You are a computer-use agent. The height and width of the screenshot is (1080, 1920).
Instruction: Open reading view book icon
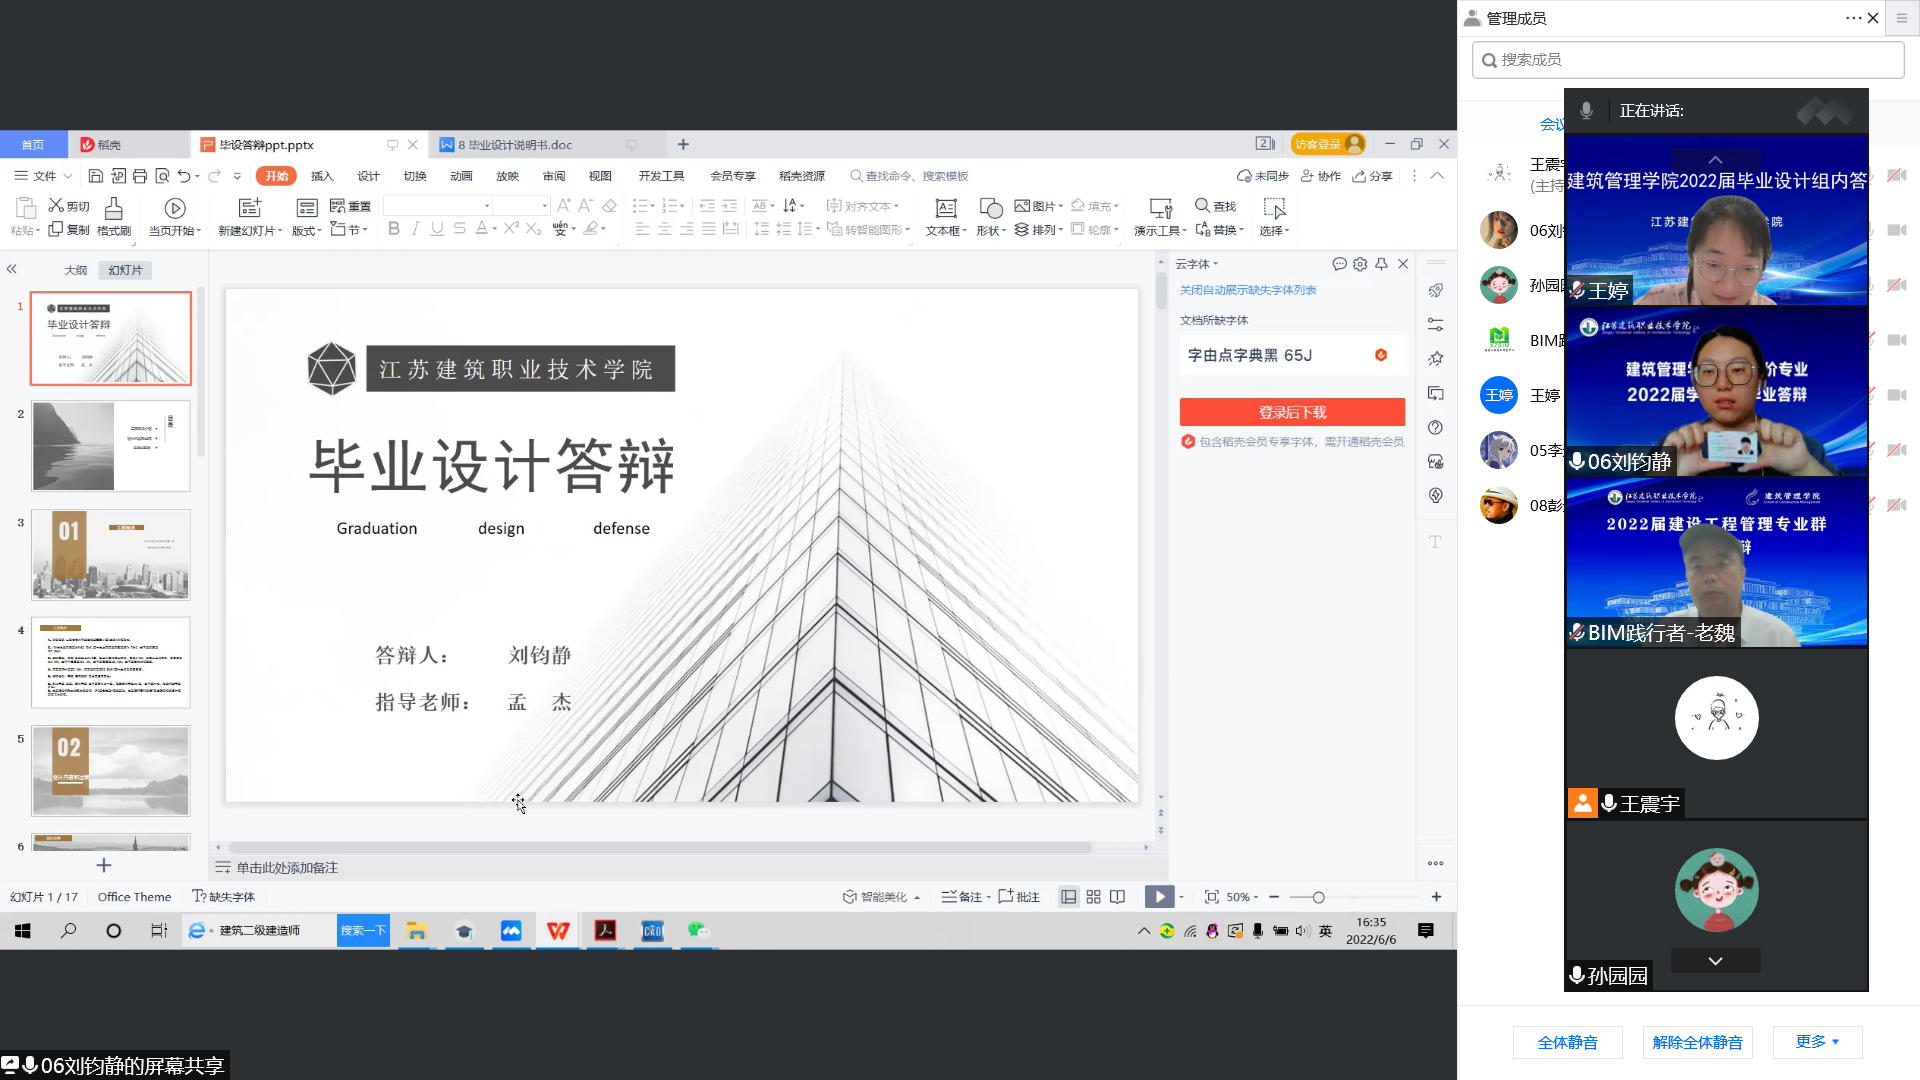[x=1117, y=897]
